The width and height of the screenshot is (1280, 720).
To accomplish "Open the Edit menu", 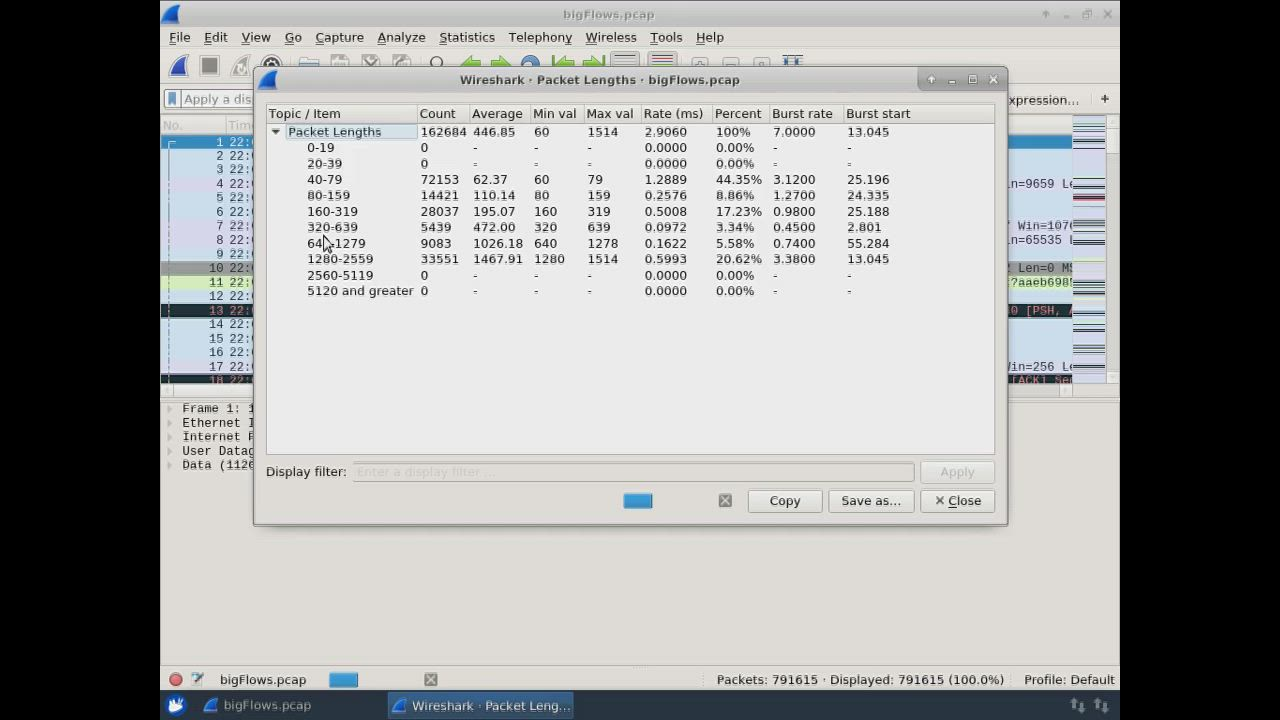I will [x=216, y=37].
